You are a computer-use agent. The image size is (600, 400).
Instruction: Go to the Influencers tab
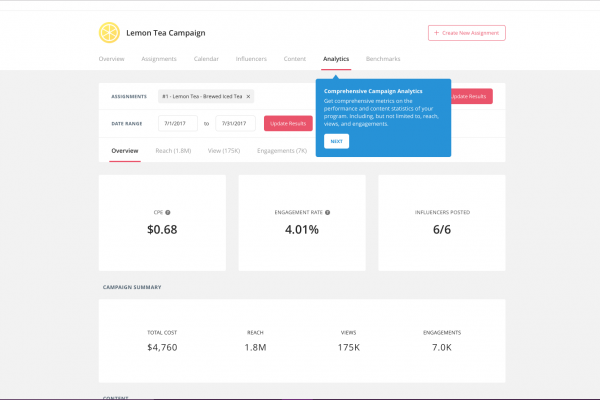coord(251,59)
